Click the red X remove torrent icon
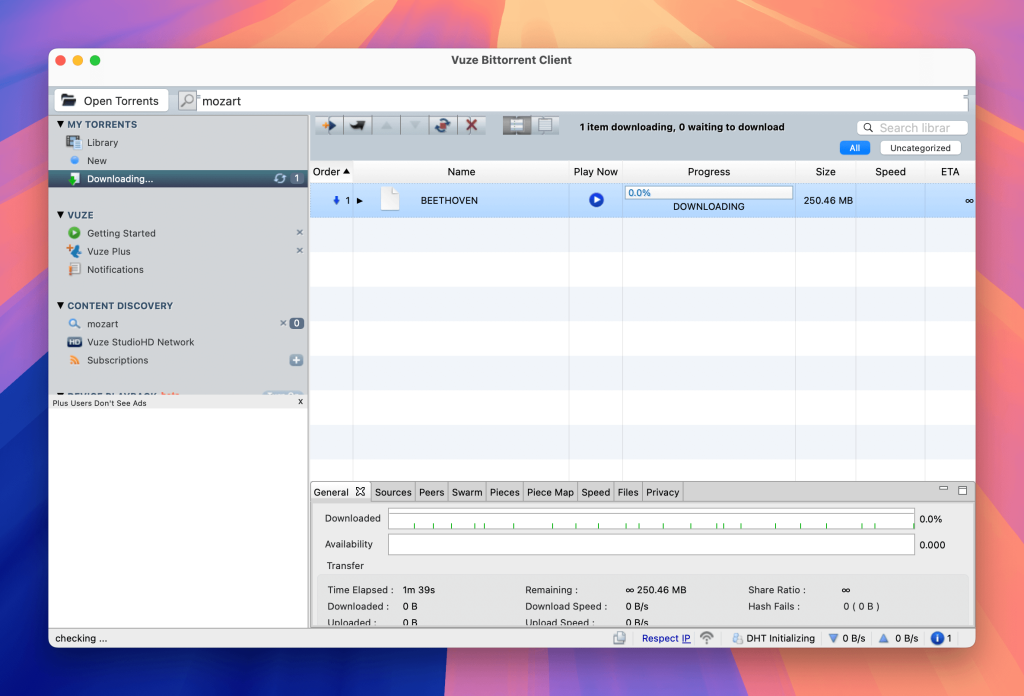The height and width of the screenshot is (696, 1024). (472, 125)
